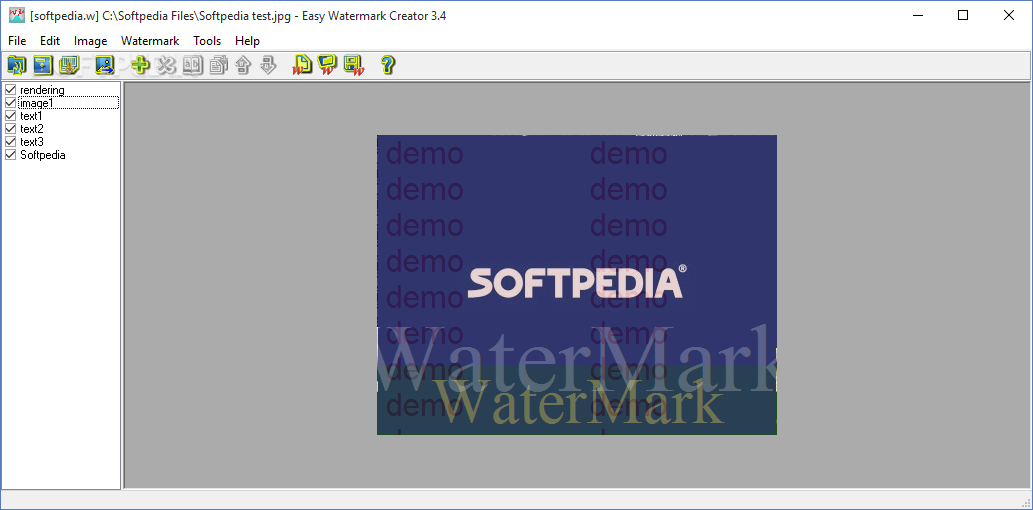Click the grayed-out duplicate layer icon
1033x510 pixels.
pyautogui.click(x=219, y=65)
